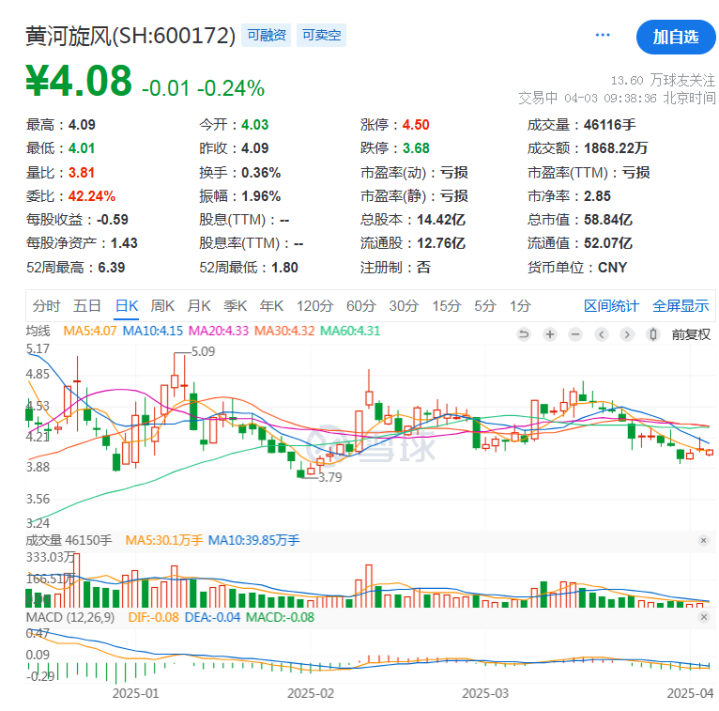
Task: Move chart left with back chevron
Action: point(602,334)
